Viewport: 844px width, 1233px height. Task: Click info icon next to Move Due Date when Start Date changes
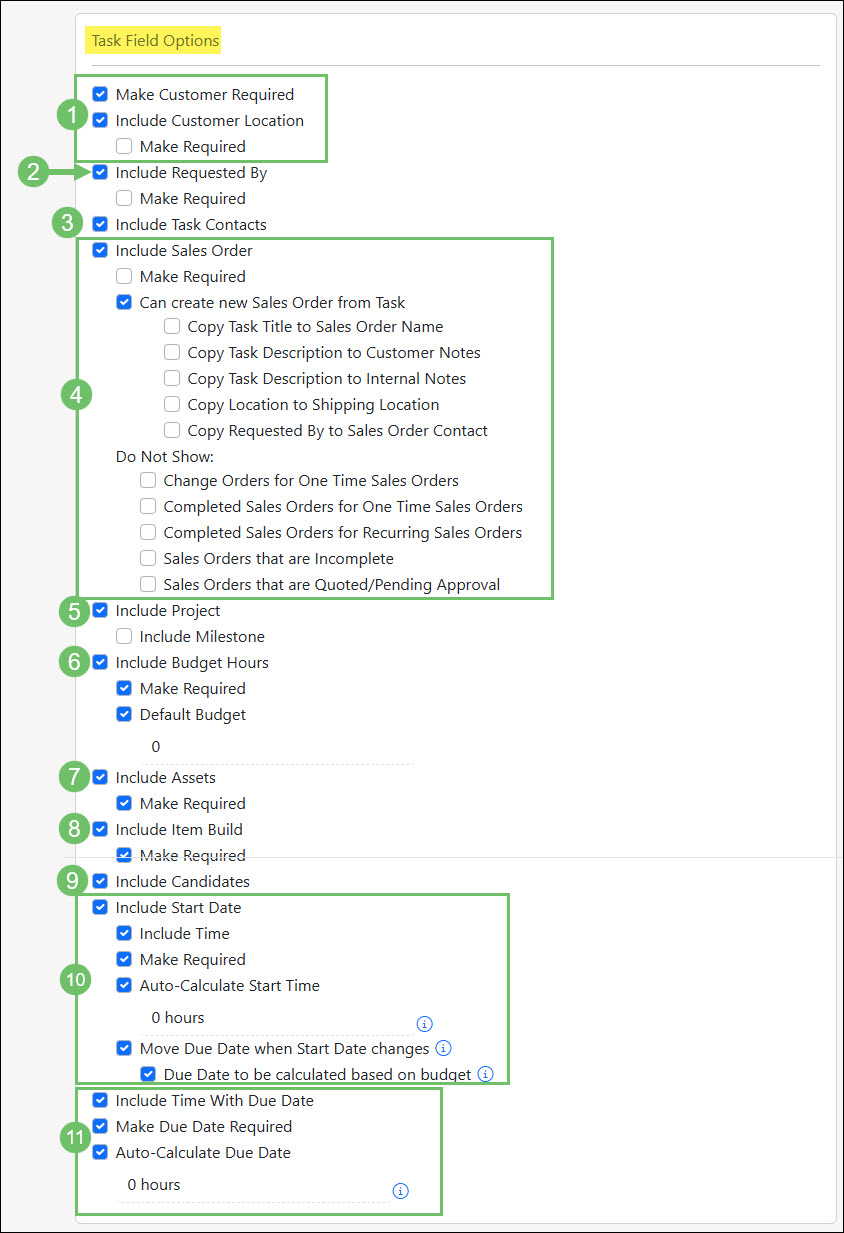click(x=444, y=1048)
